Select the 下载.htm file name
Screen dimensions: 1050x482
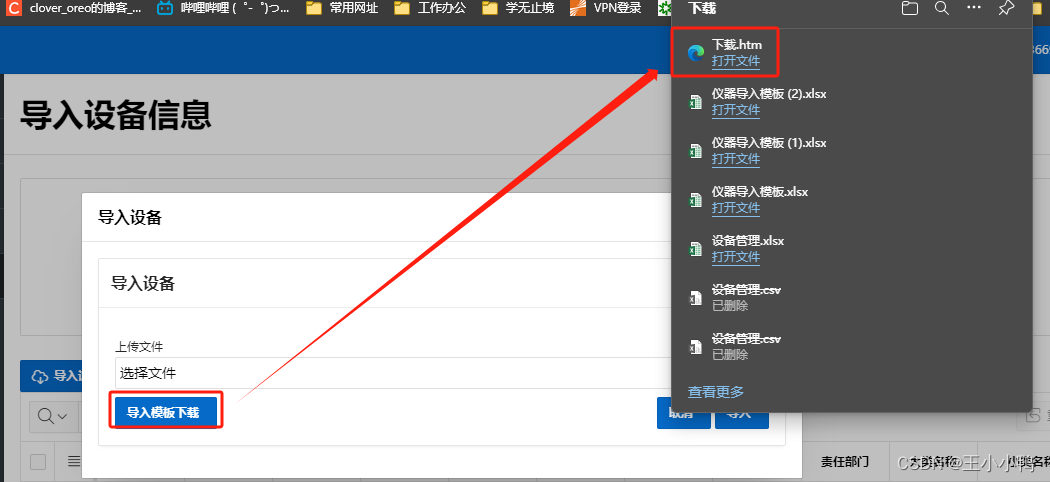pos(737,45)
